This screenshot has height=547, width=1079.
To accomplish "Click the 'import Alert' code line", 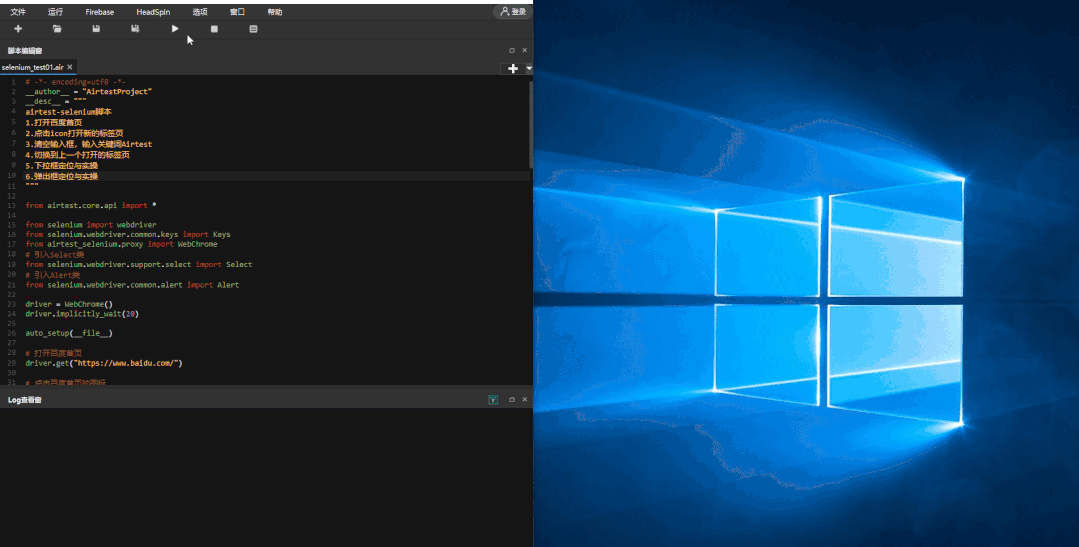I will coord(132,285).
